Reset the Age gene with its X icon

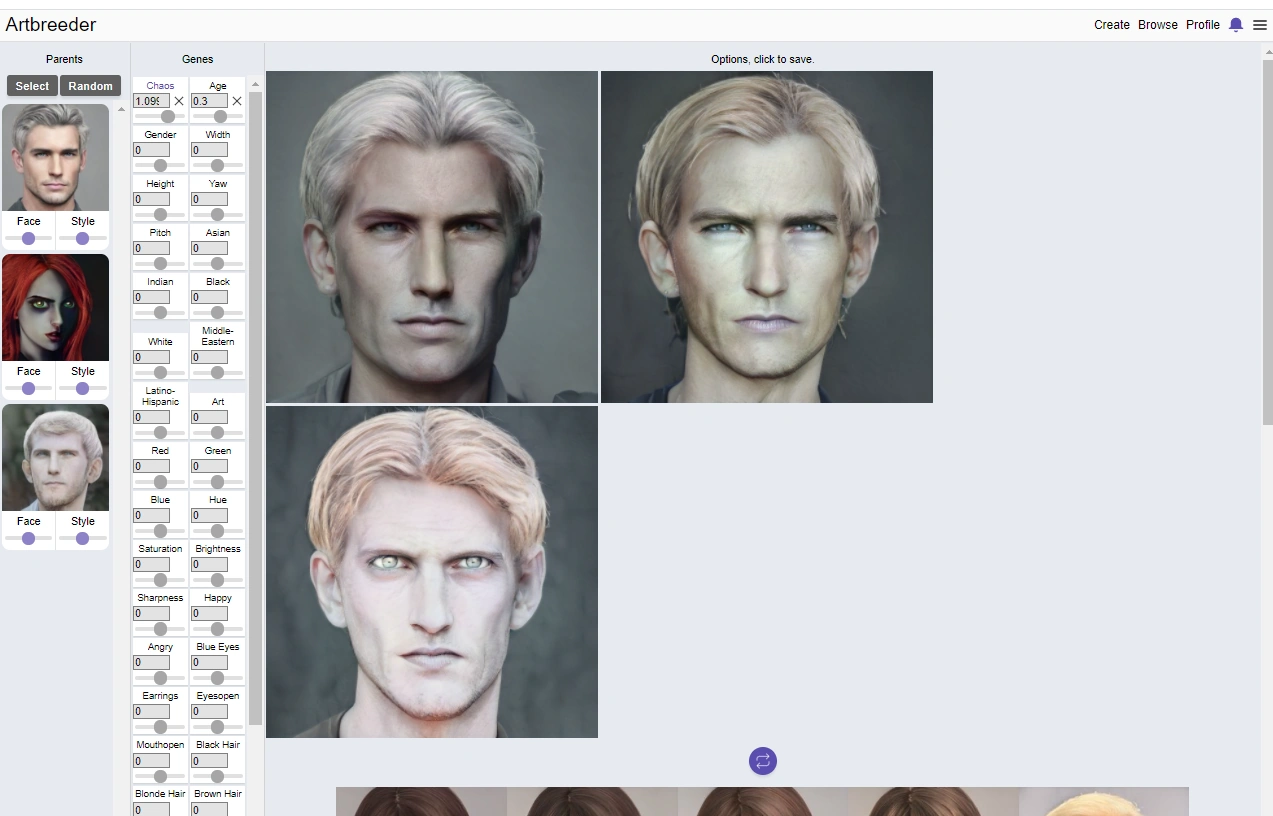pyautogui.click(x=237, y=101)
